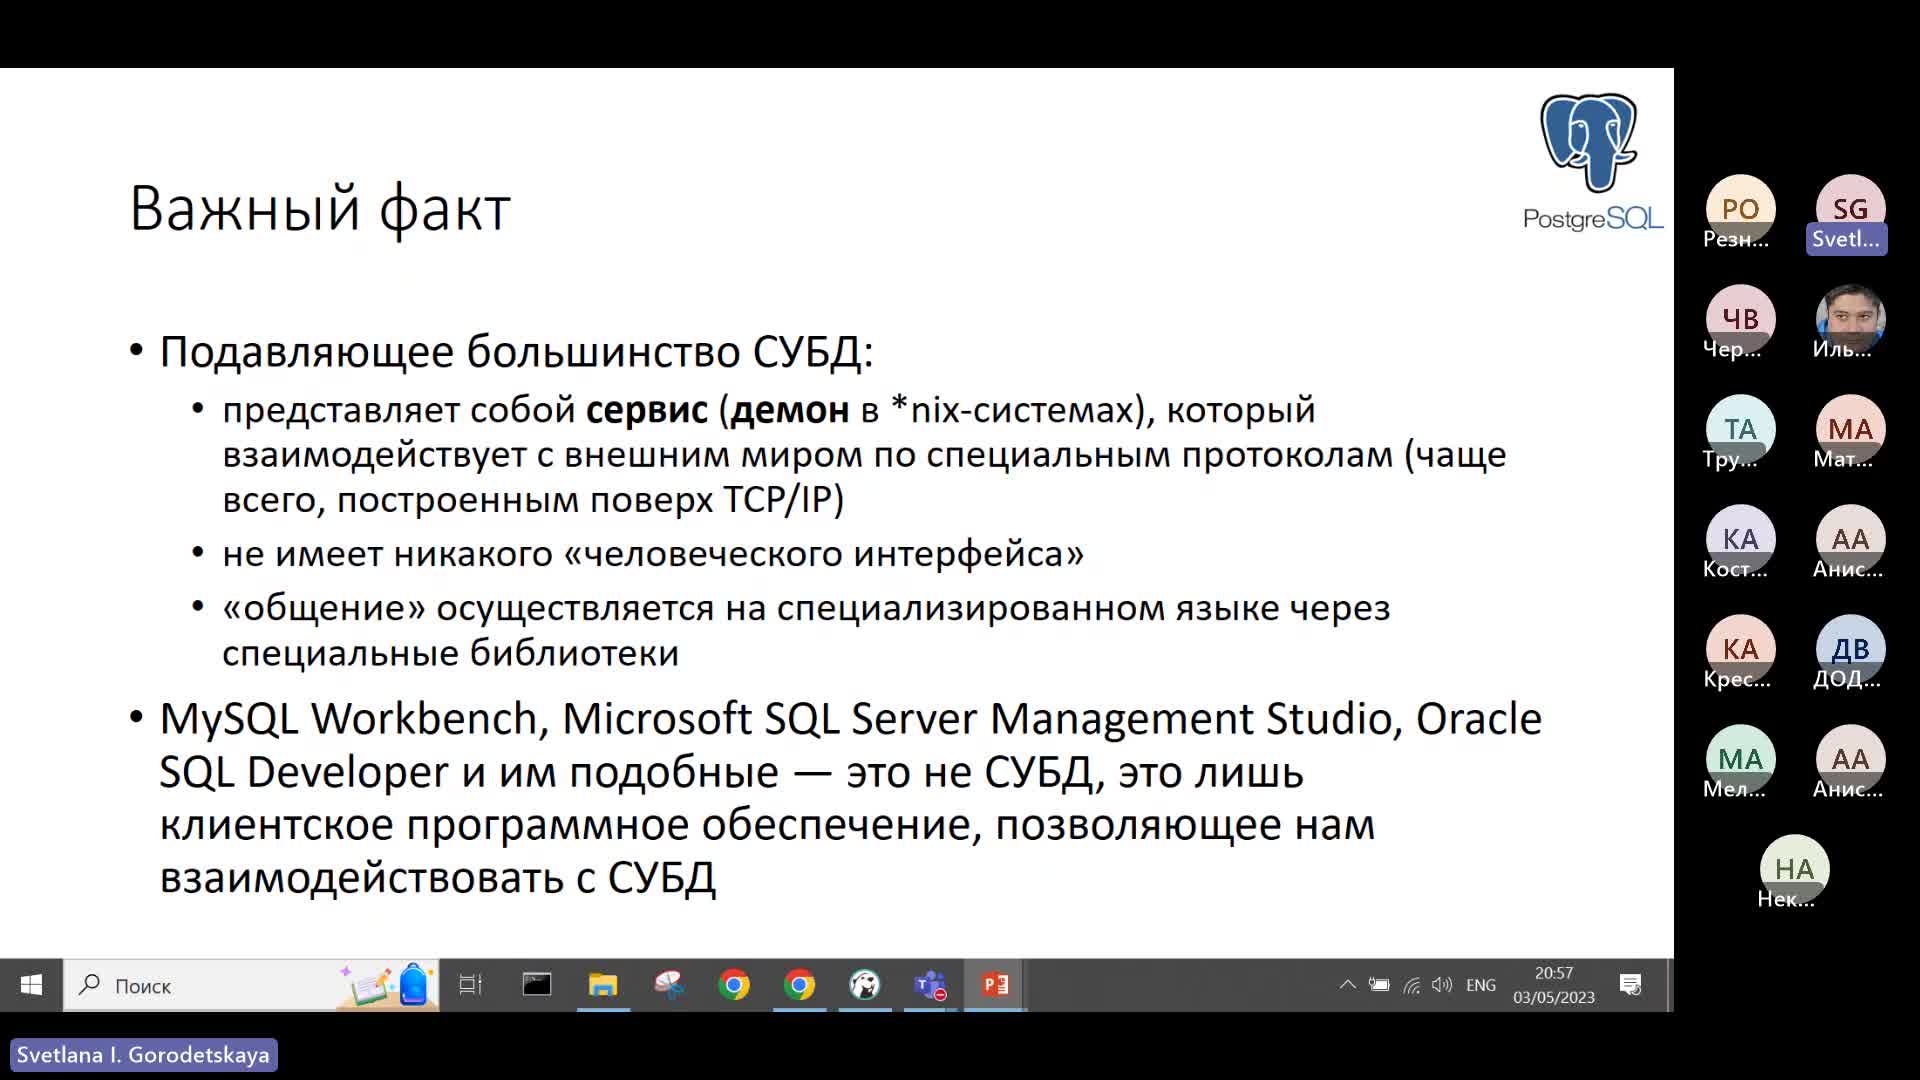Select the photo avatar of participant Иль...

pos(1850,319)
